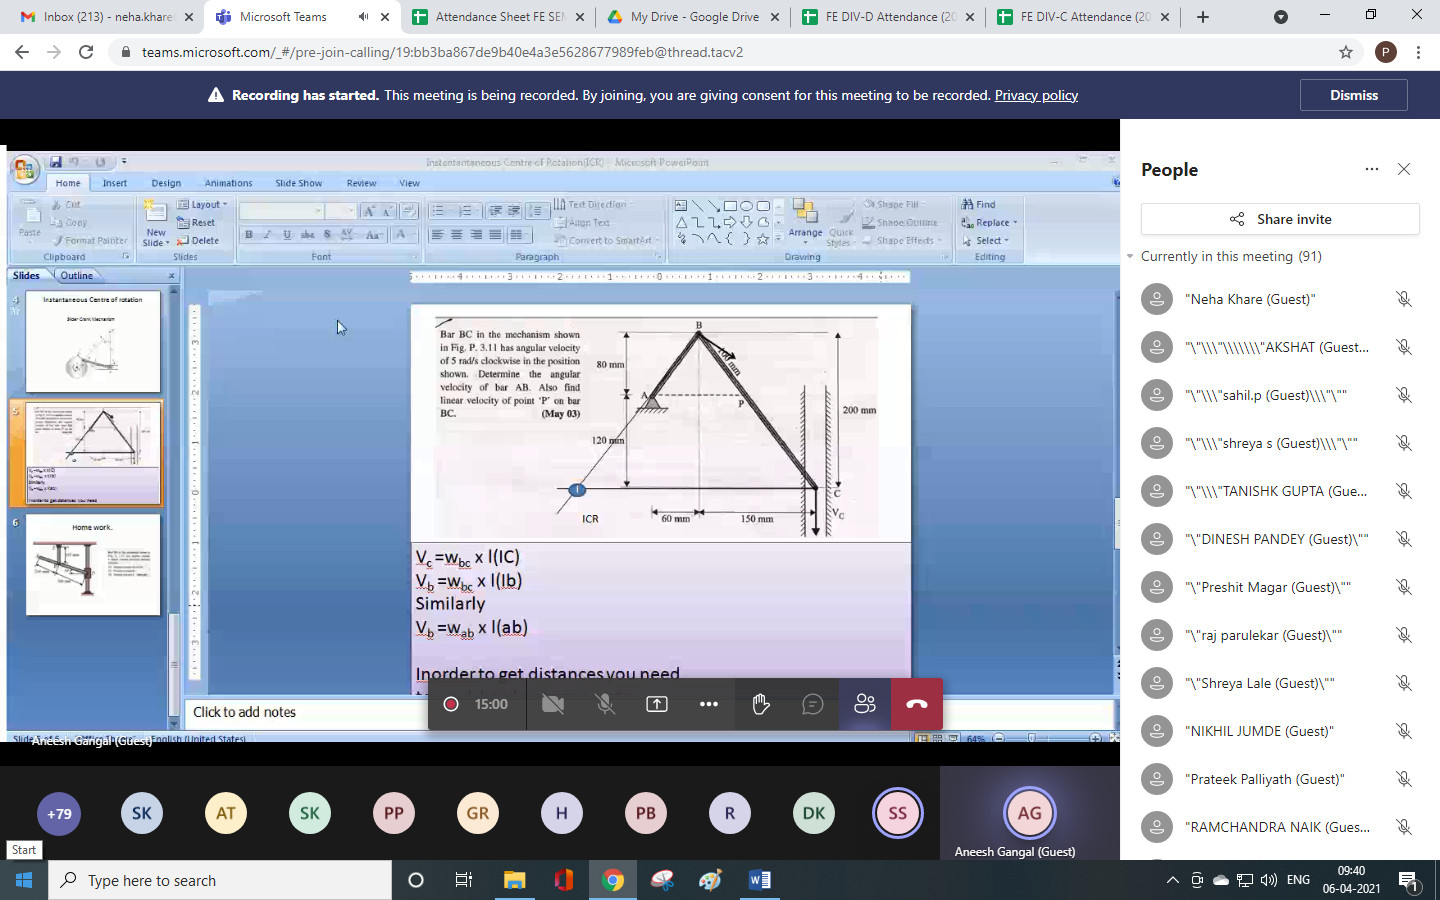
Task: Close the People panel
Action: [x=1404, y=169]
